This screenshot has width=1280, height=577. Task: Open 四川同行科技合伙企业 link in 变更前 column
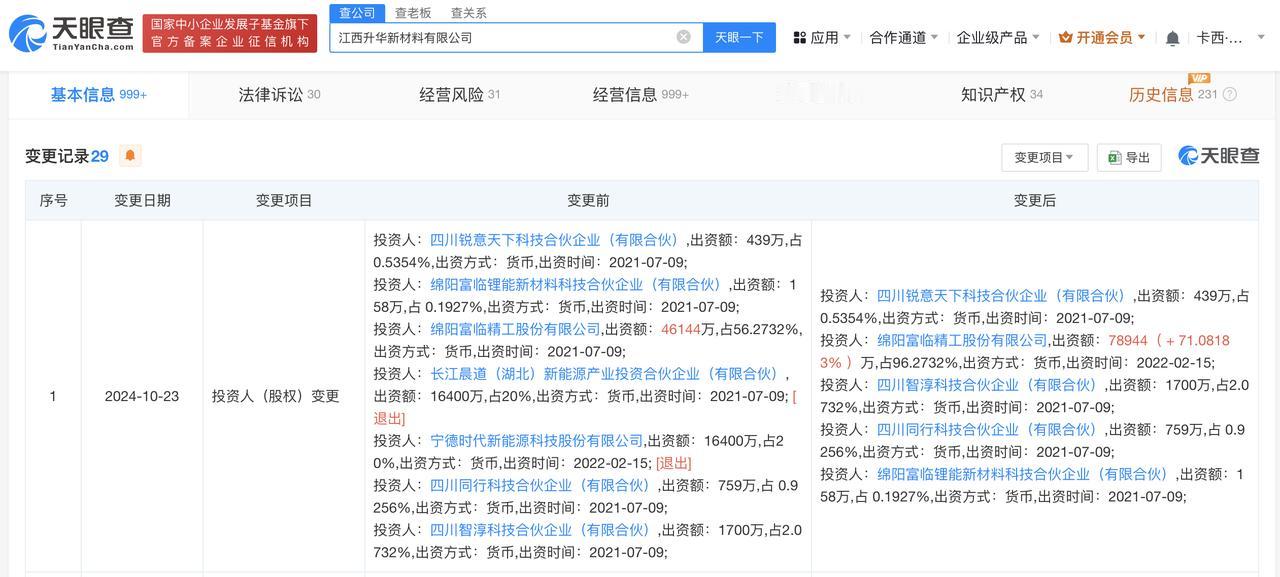[540, 486]
